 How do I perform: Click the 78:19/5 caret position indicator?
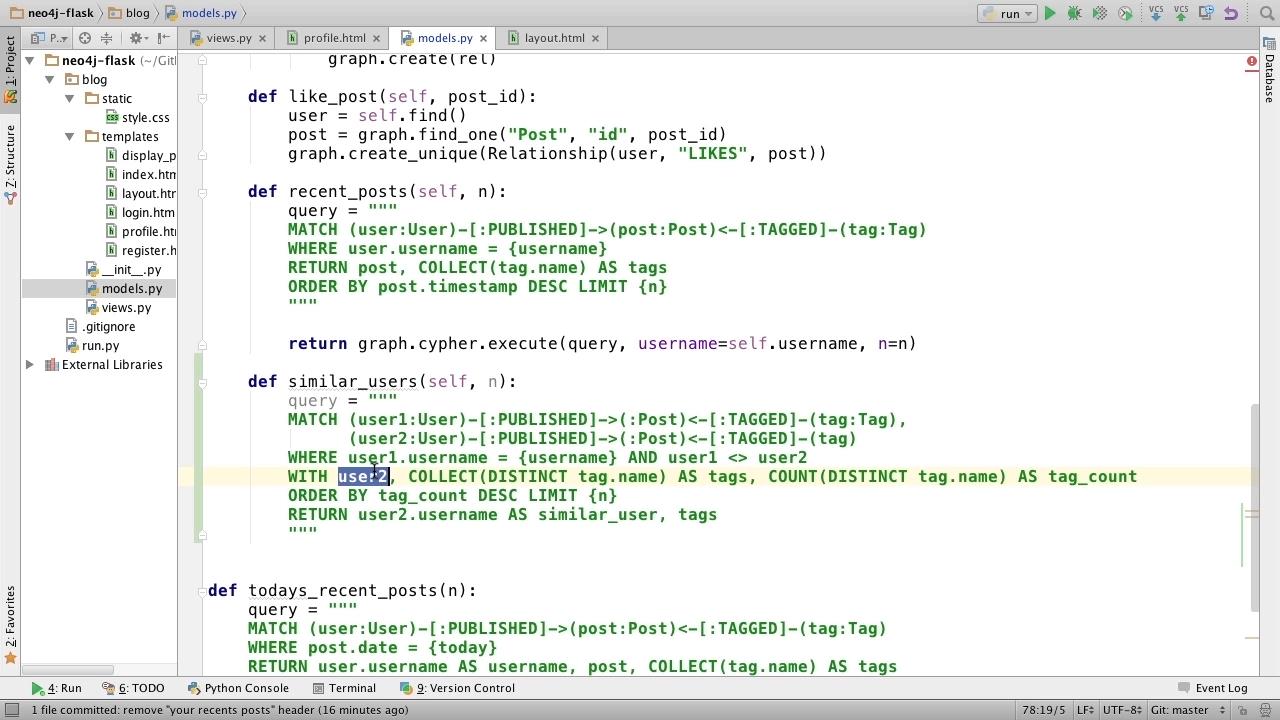(1042, 710)
